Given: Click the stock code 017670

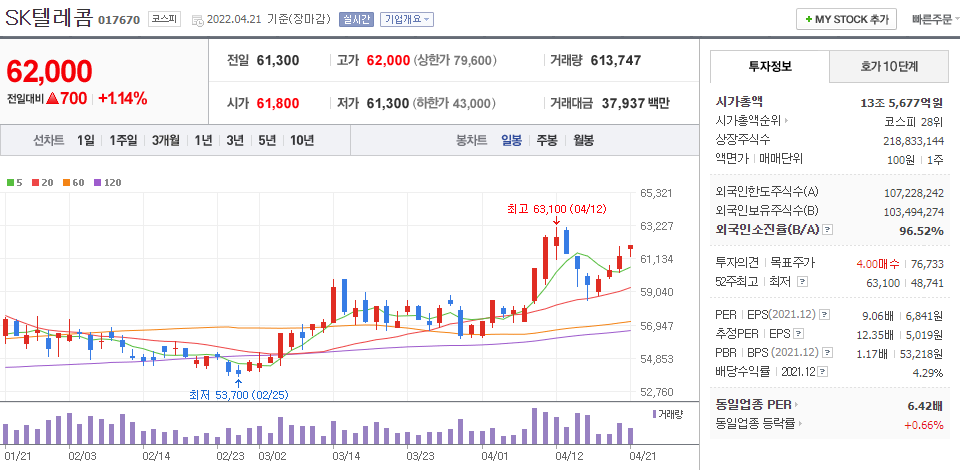Looking at the screenshot, I should tap(119, 20).
